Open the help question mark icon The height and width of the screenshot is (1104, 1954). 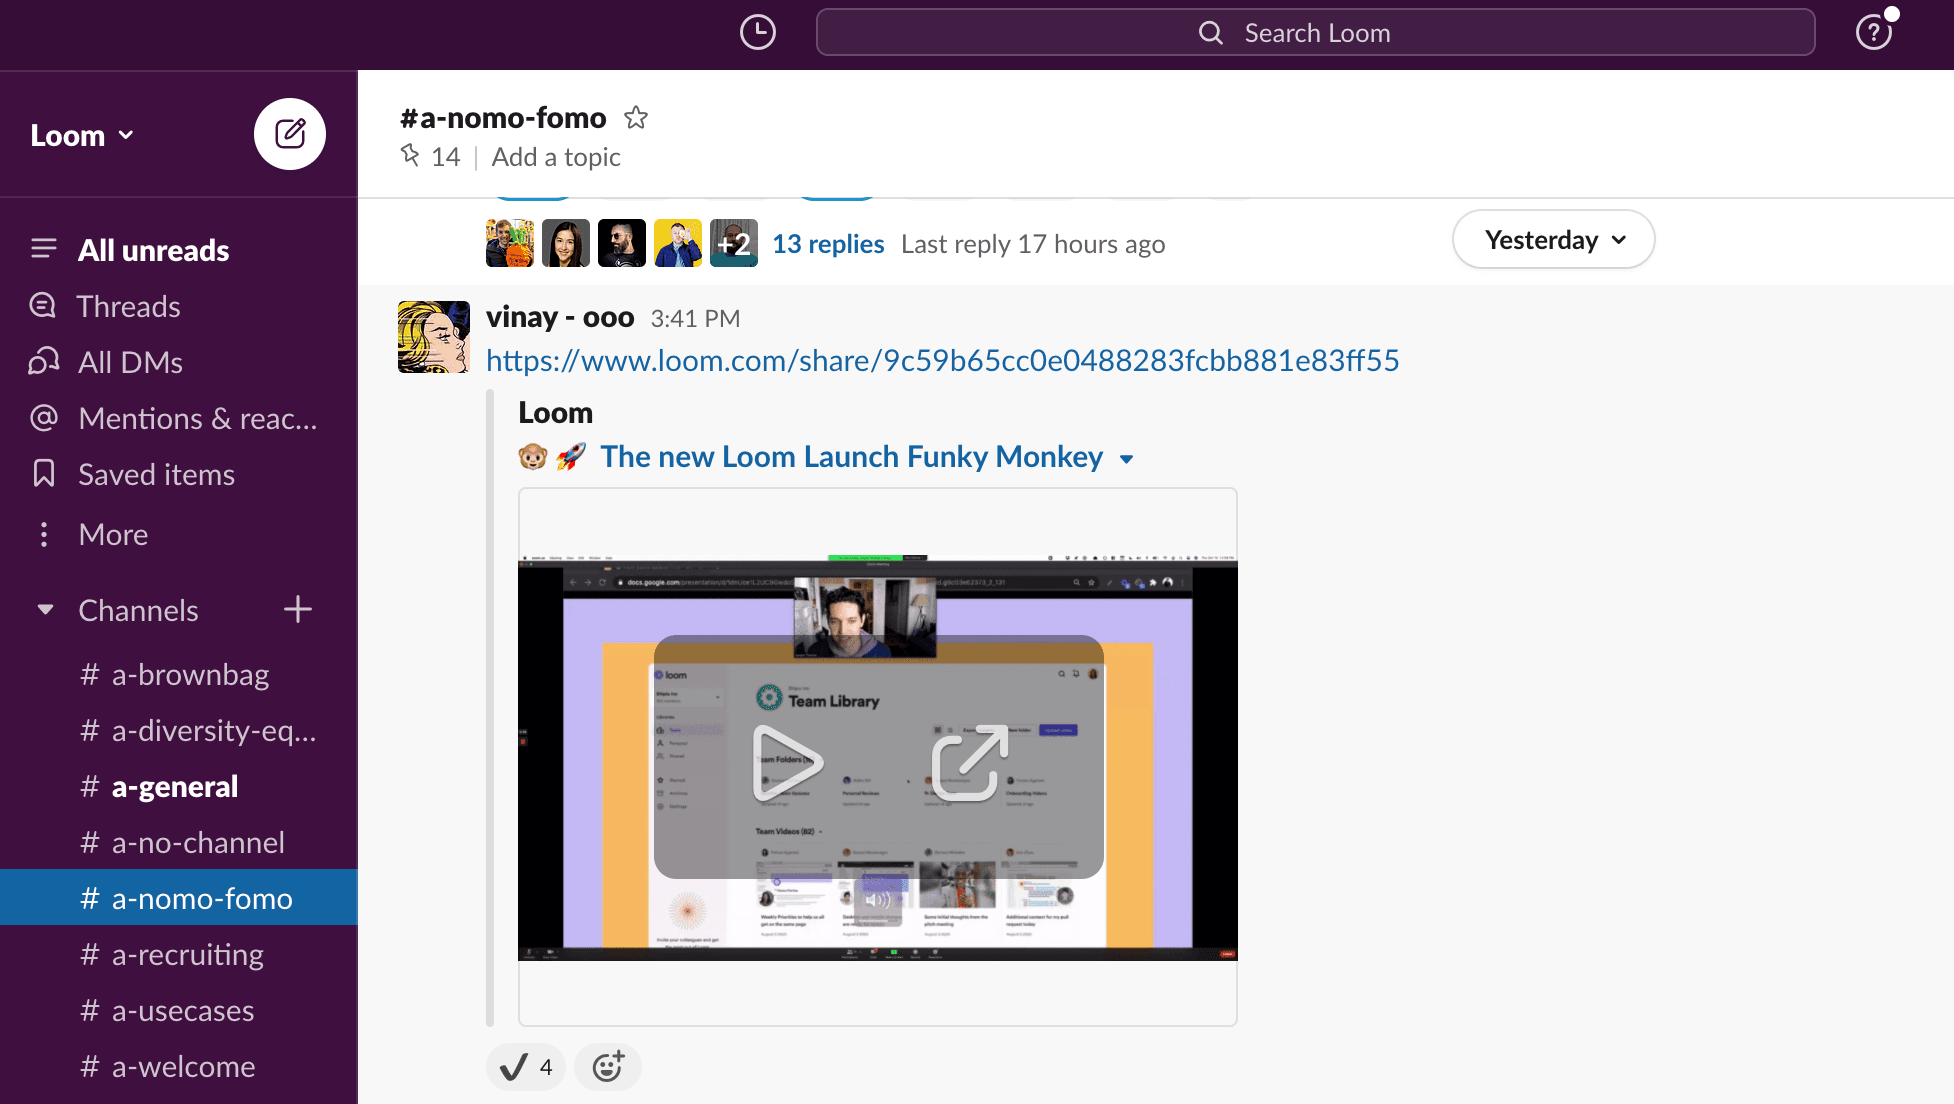[1873, 33]
